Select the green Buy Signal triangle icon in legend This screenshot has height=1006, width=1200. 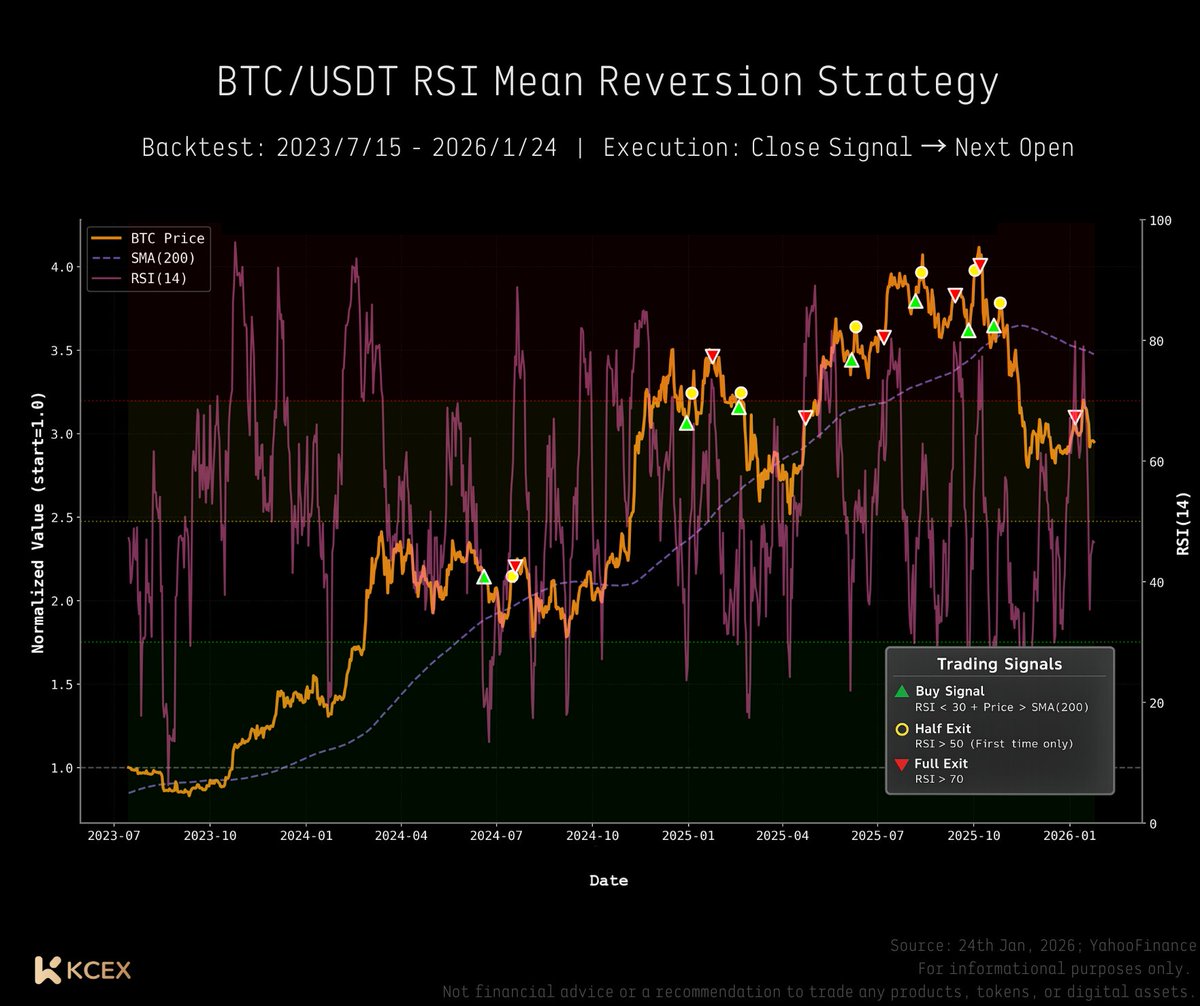(903, 690)
